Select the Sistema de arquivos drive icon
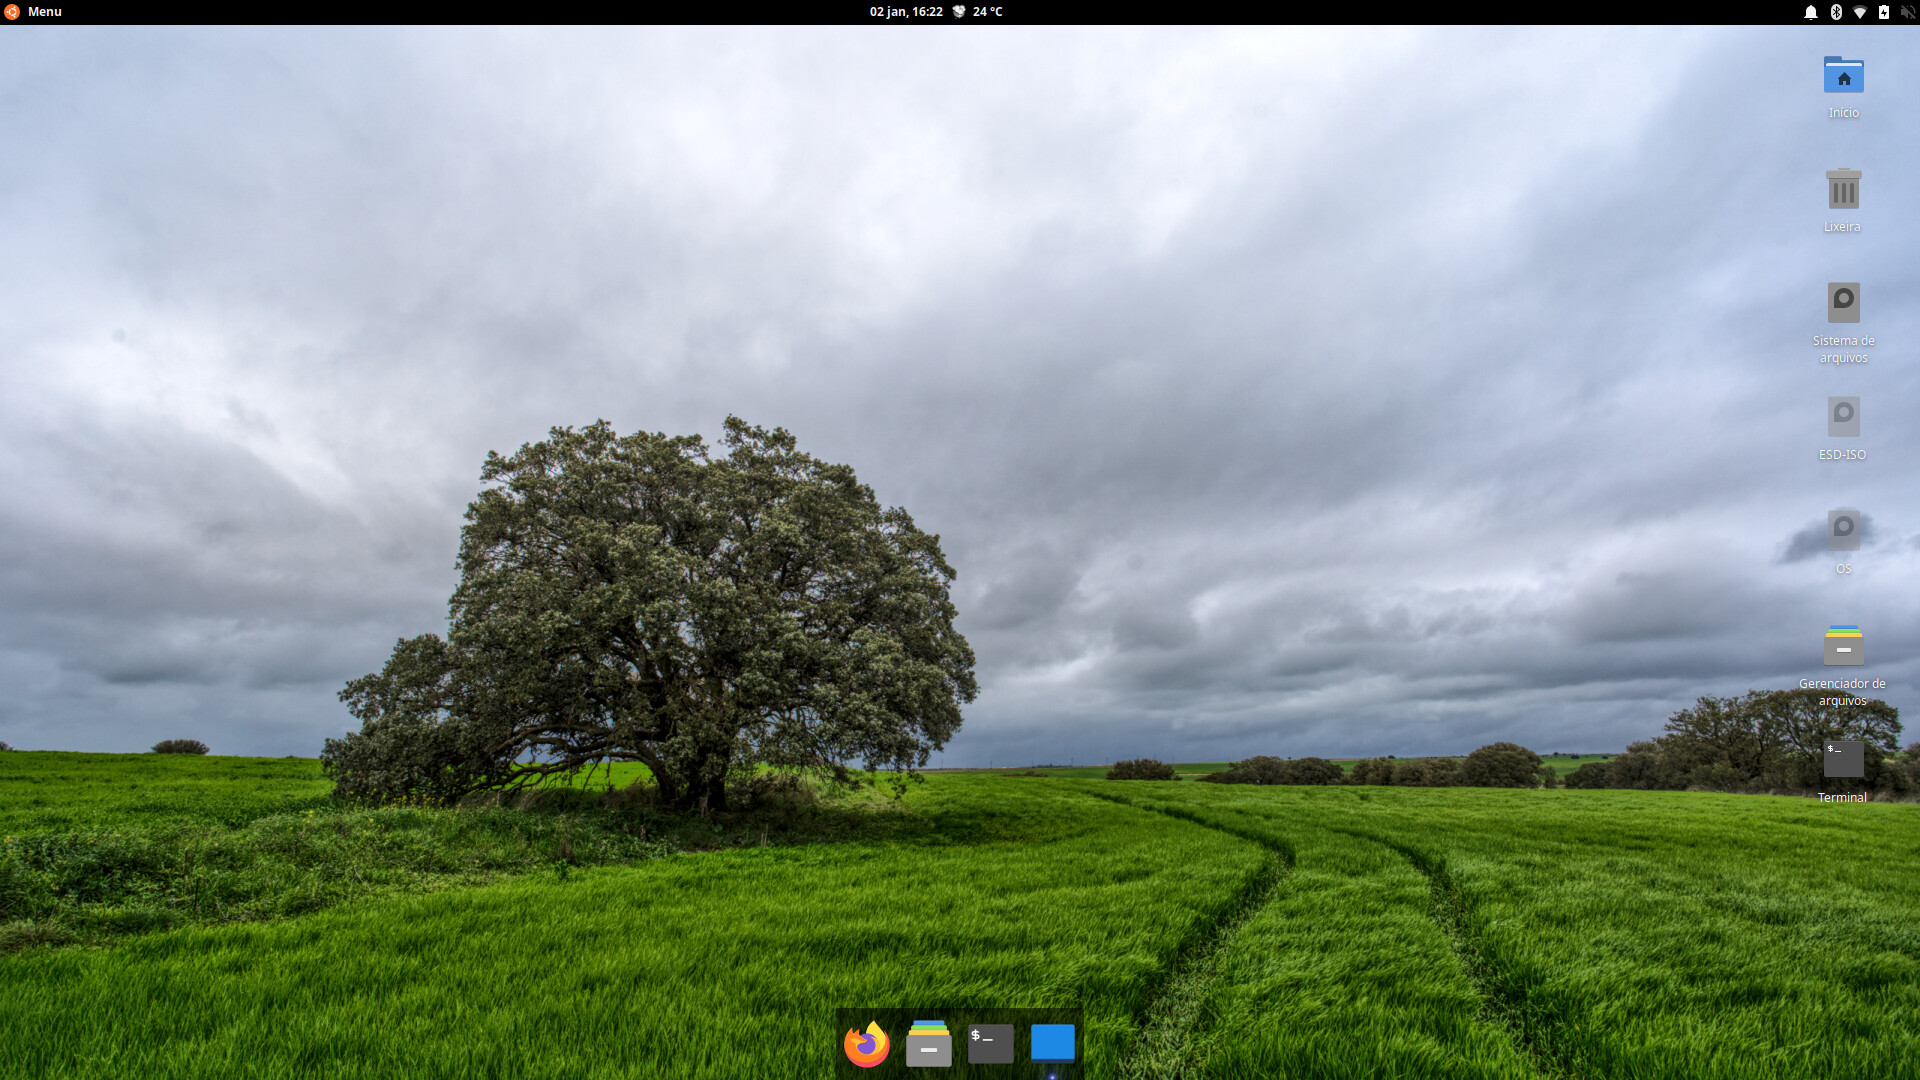Image resolution: width=1920 pixels, height=1080 pixels. pos(1843,303)
